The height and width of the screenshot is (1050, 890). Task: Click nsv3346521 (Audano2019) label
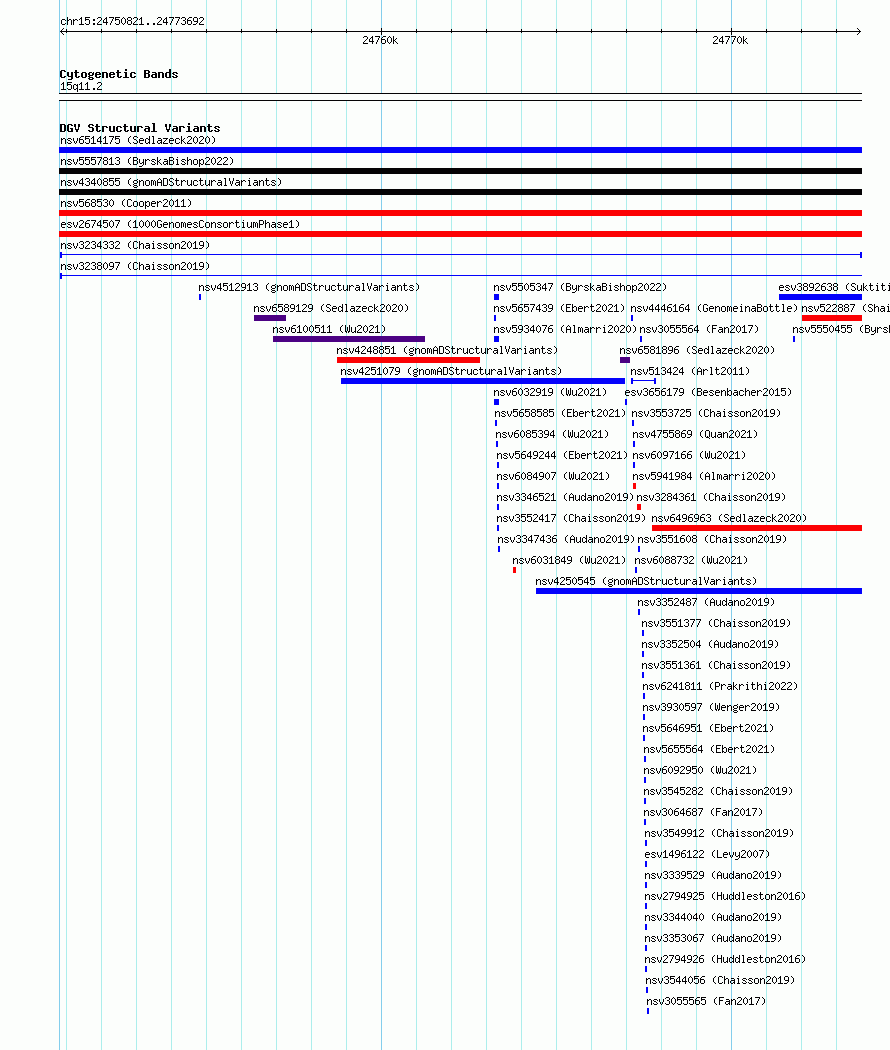[x=565, y=497]
